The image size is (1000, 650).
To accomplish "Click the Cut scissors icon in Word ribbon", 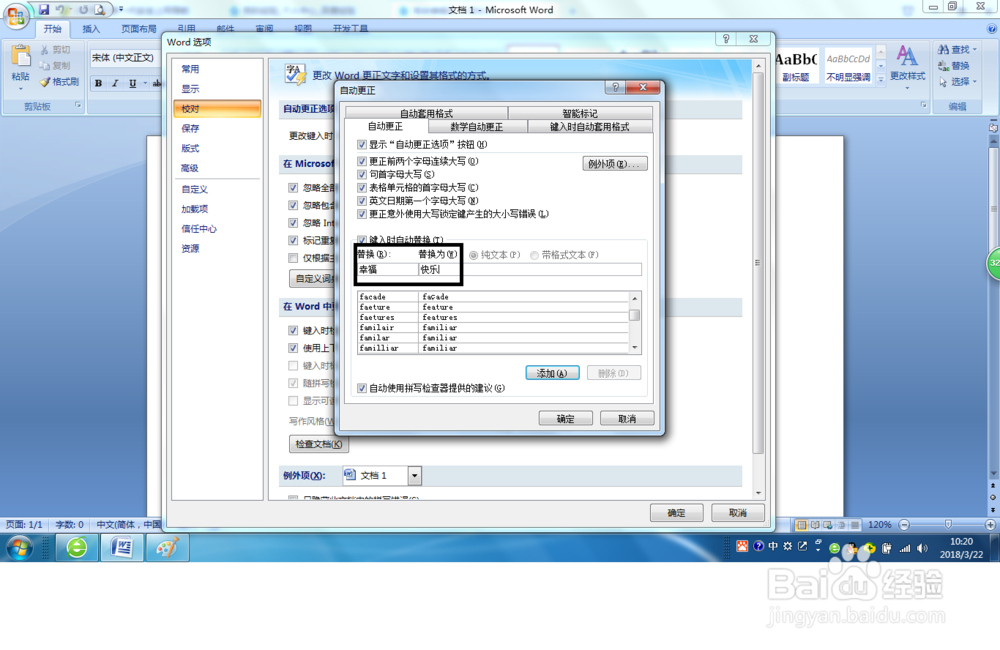I will [x=45, y=50].
